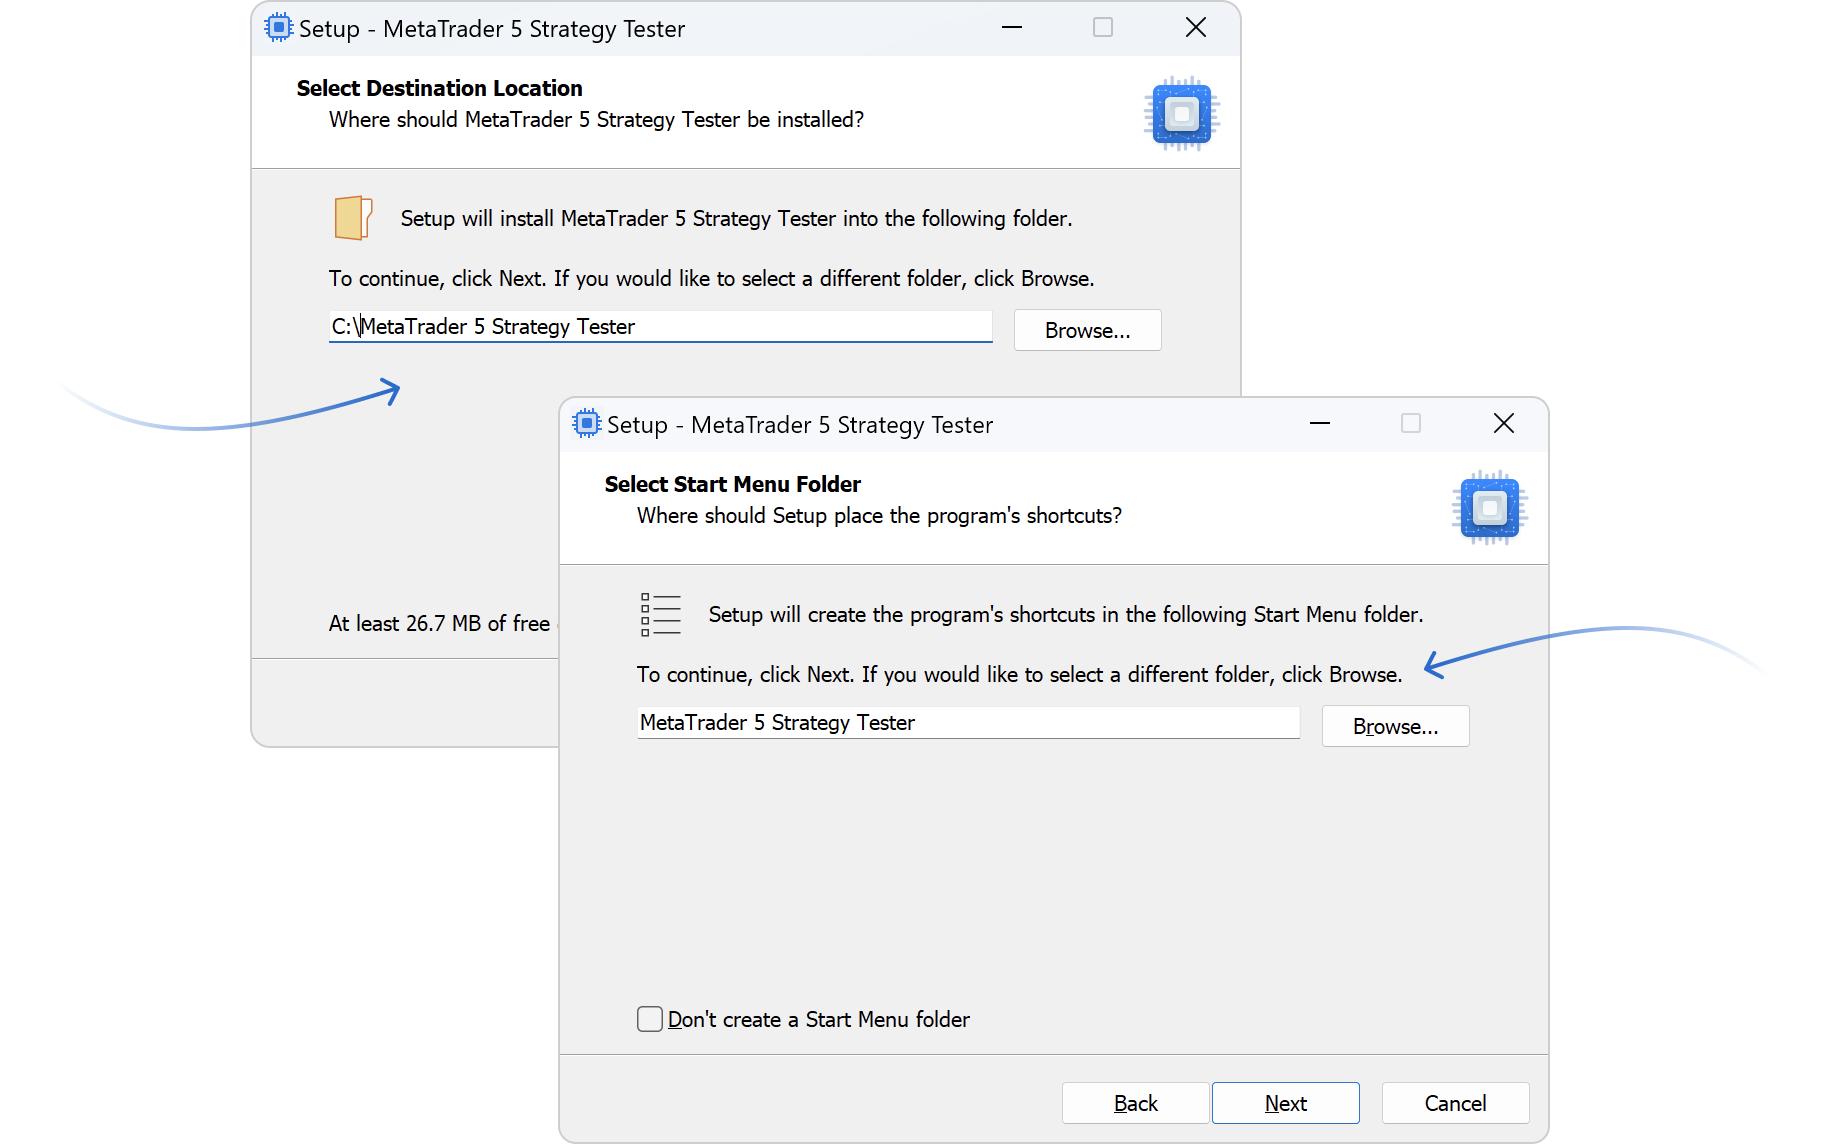
Task: Click the front window title 'Setup - MetaTrader 5 Strategy Tester'
Action: click(x=800, y=425)
